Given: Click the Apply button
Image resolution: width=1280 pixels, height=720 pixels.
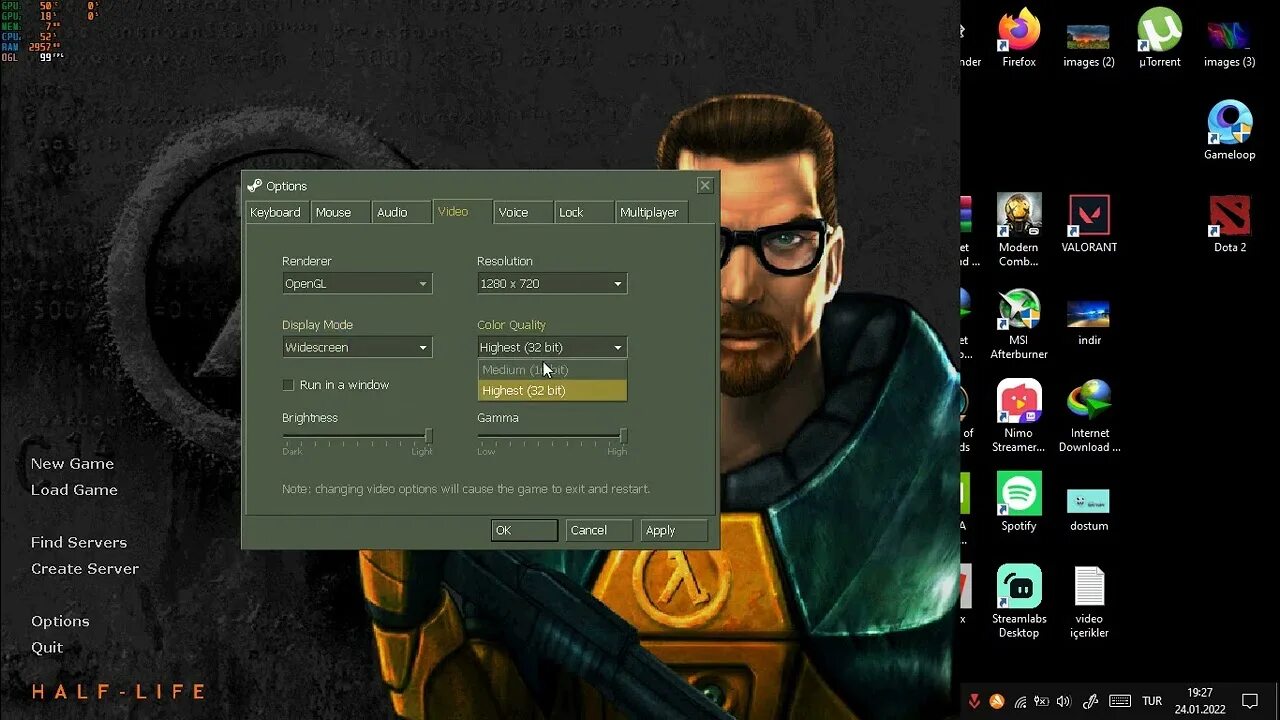Looking at the screenshot, I should click(674, 531).
